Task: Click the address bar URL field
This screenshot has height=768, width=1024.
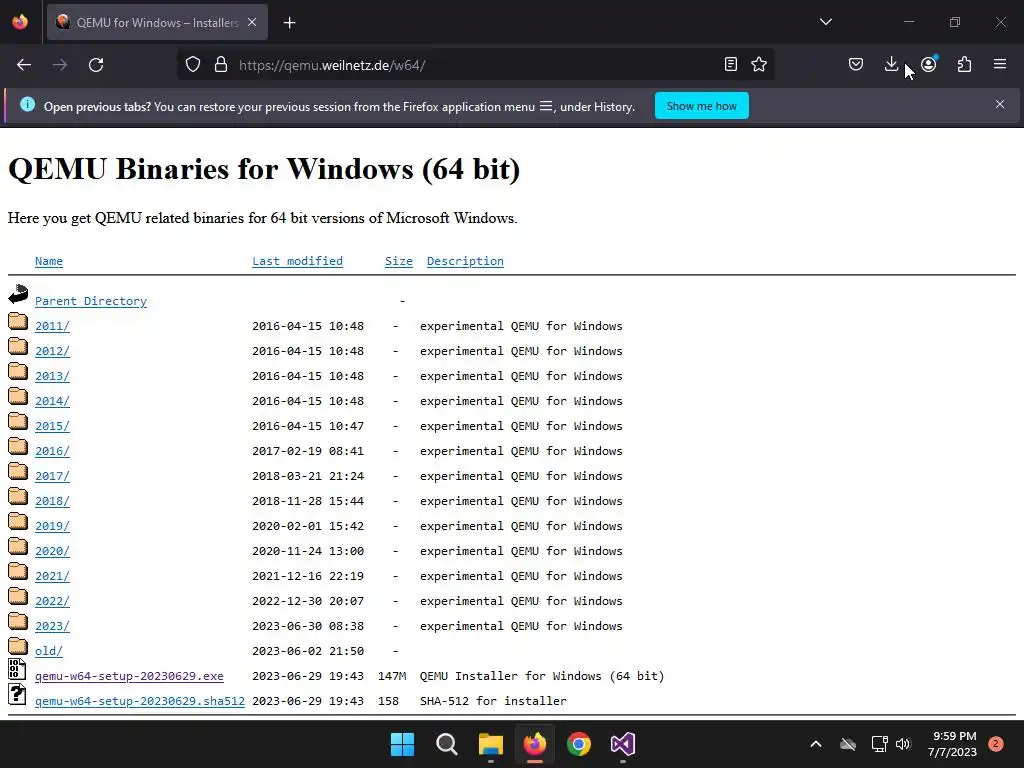Action: click(x=475, y=65)
